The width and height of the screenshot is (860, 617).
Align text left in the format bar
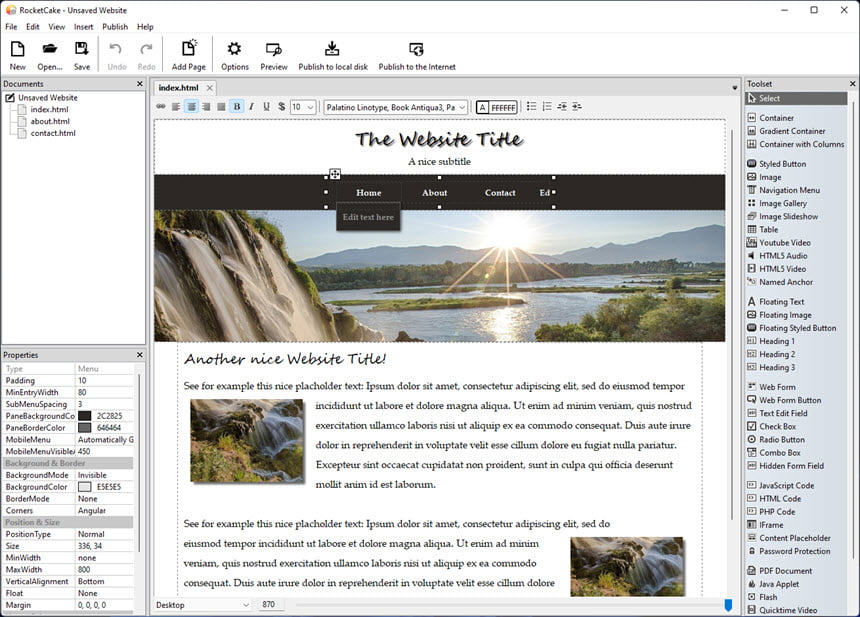point(176,106)
